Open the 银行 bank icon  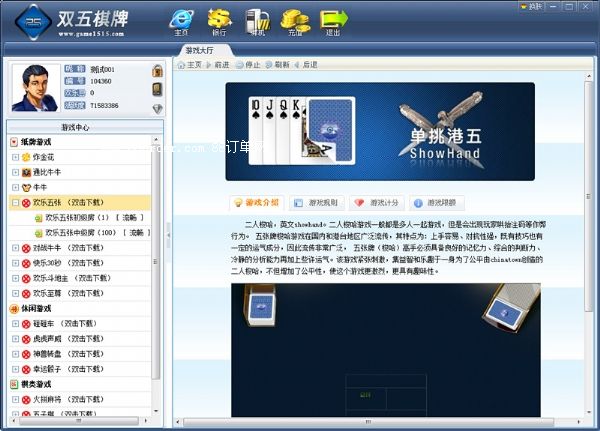[x=218, y=19]
